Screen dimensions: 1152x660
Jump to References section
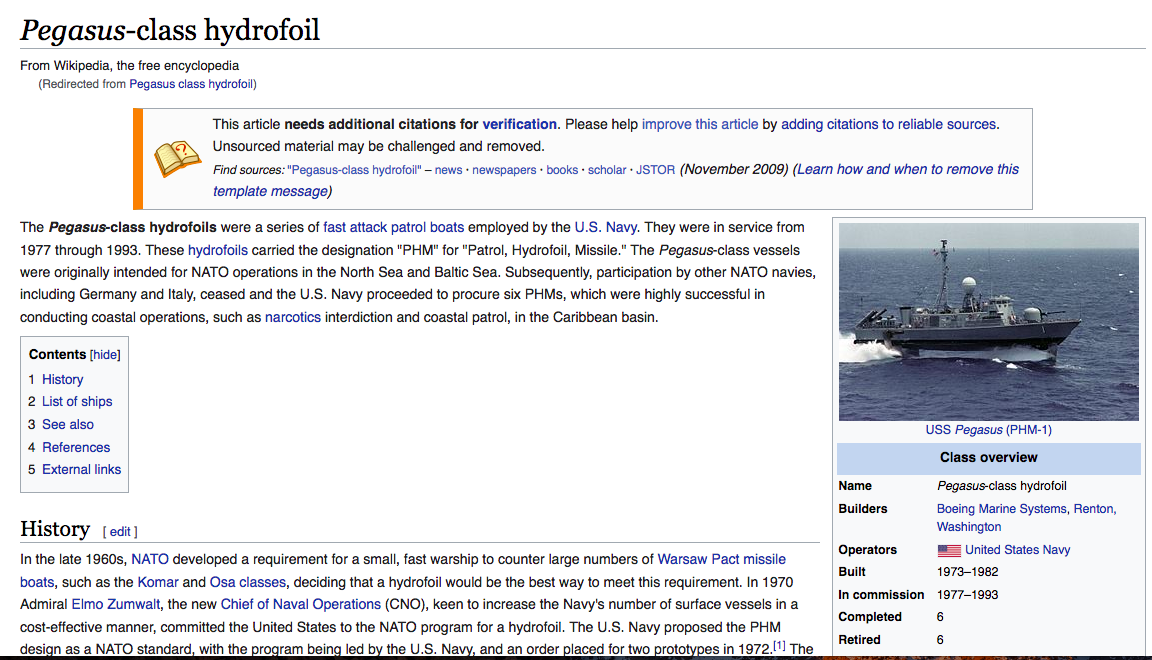point(76,447)
